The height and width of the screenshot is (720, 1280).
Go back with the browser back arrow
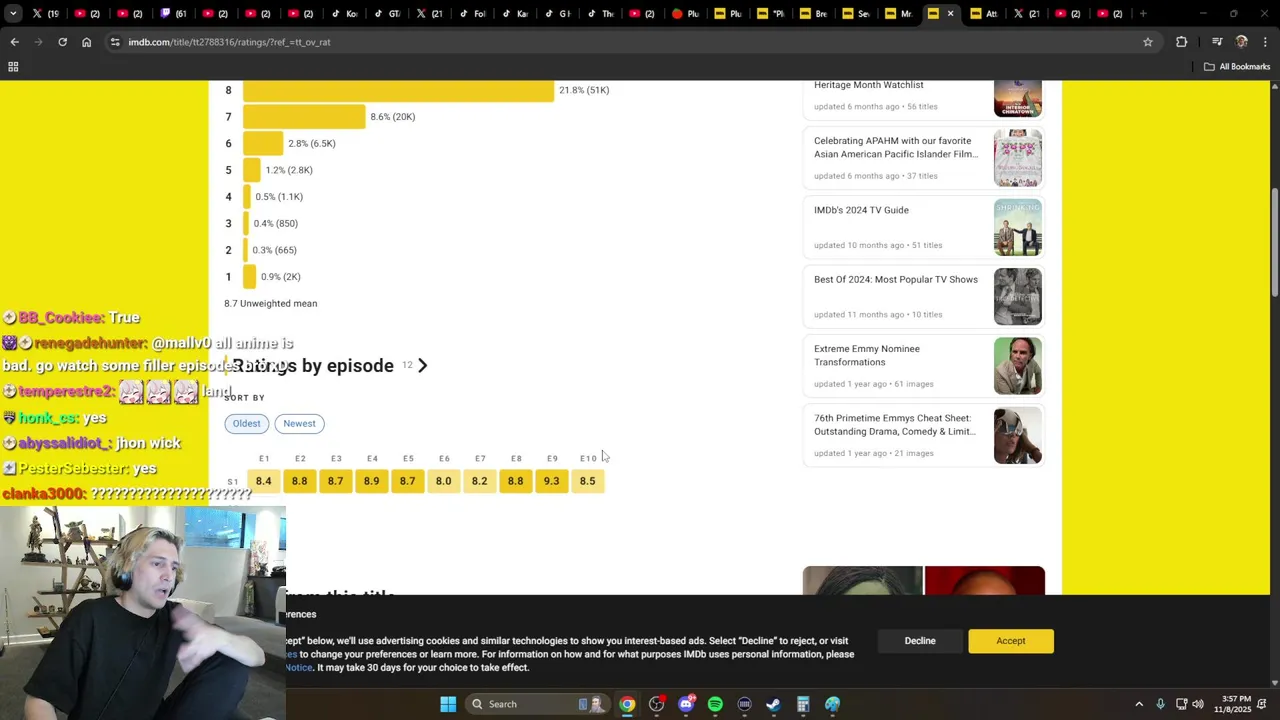coord(14,42)
